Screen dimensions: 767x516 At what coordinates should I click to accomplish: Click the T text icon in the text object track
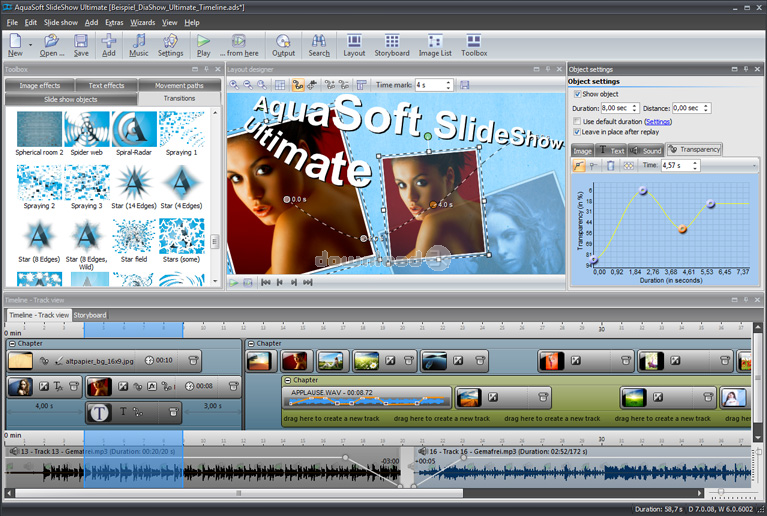123,412
